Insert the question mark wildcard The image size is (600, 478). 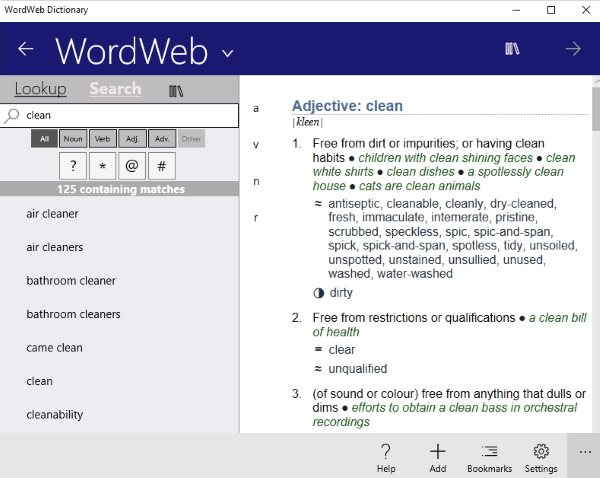click(73, 165)
